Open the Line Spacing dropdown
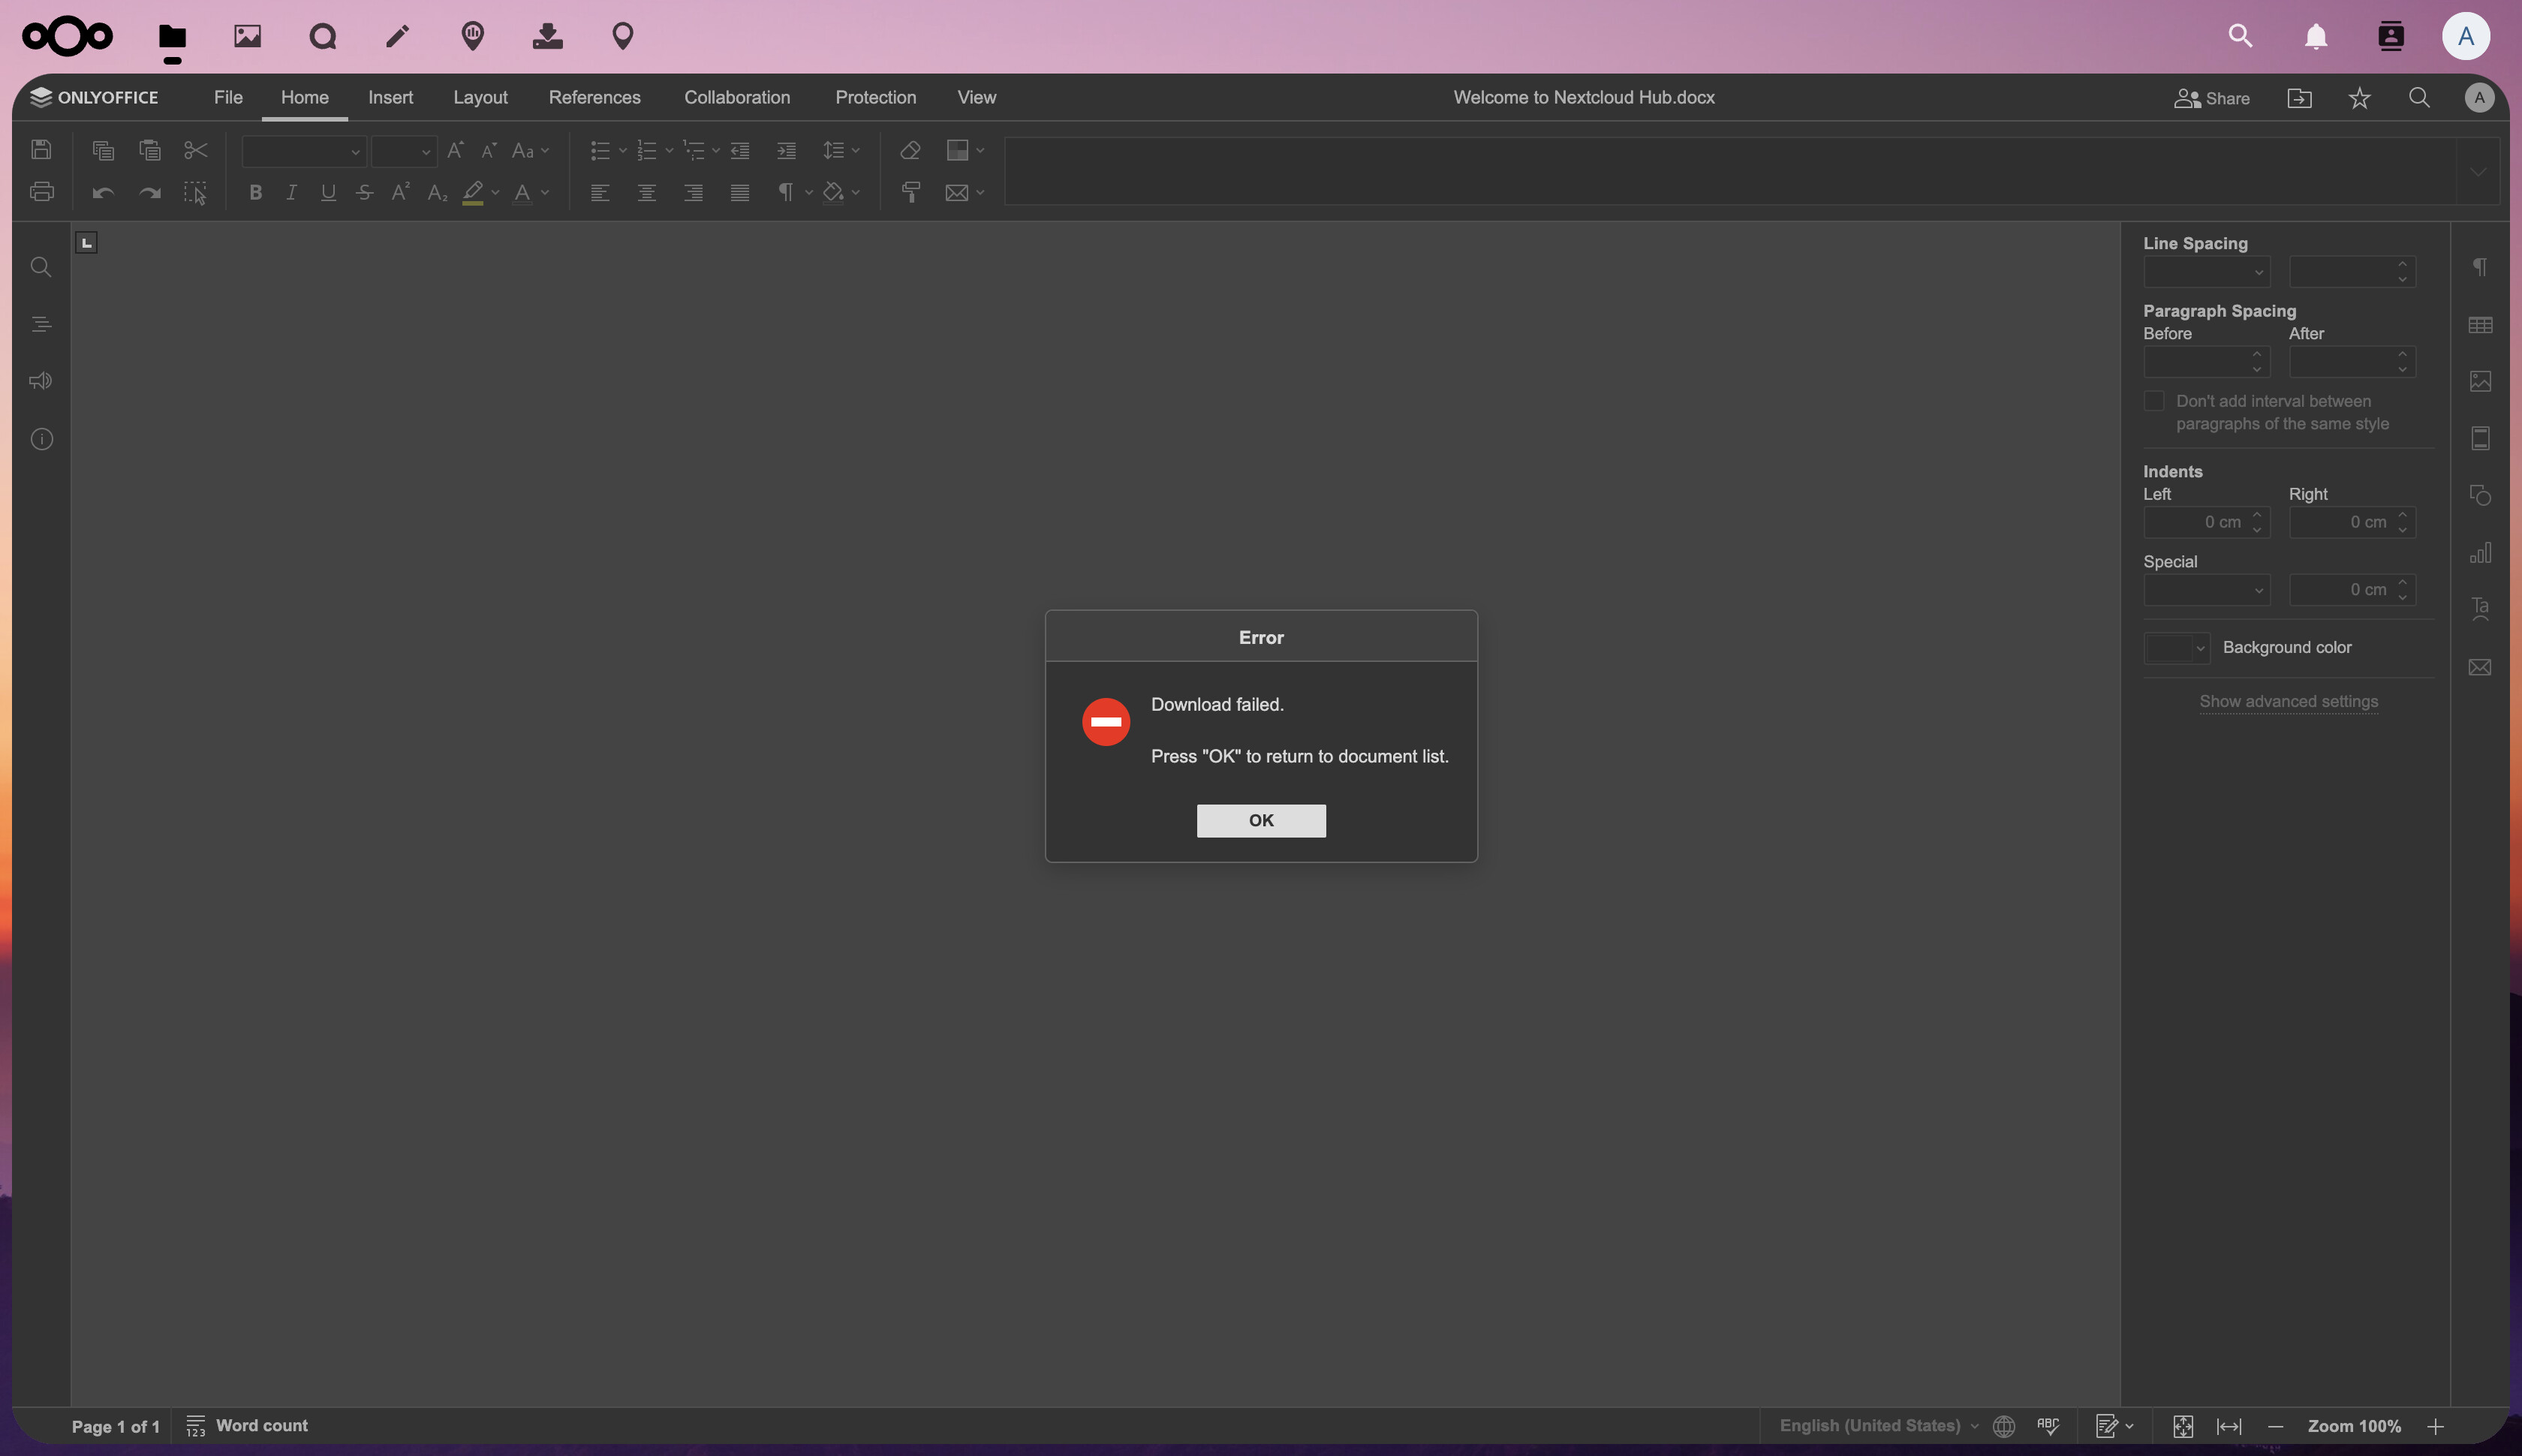Image resolution: width=2522 pixels, height=1456 pixels. pos(2206,272)
